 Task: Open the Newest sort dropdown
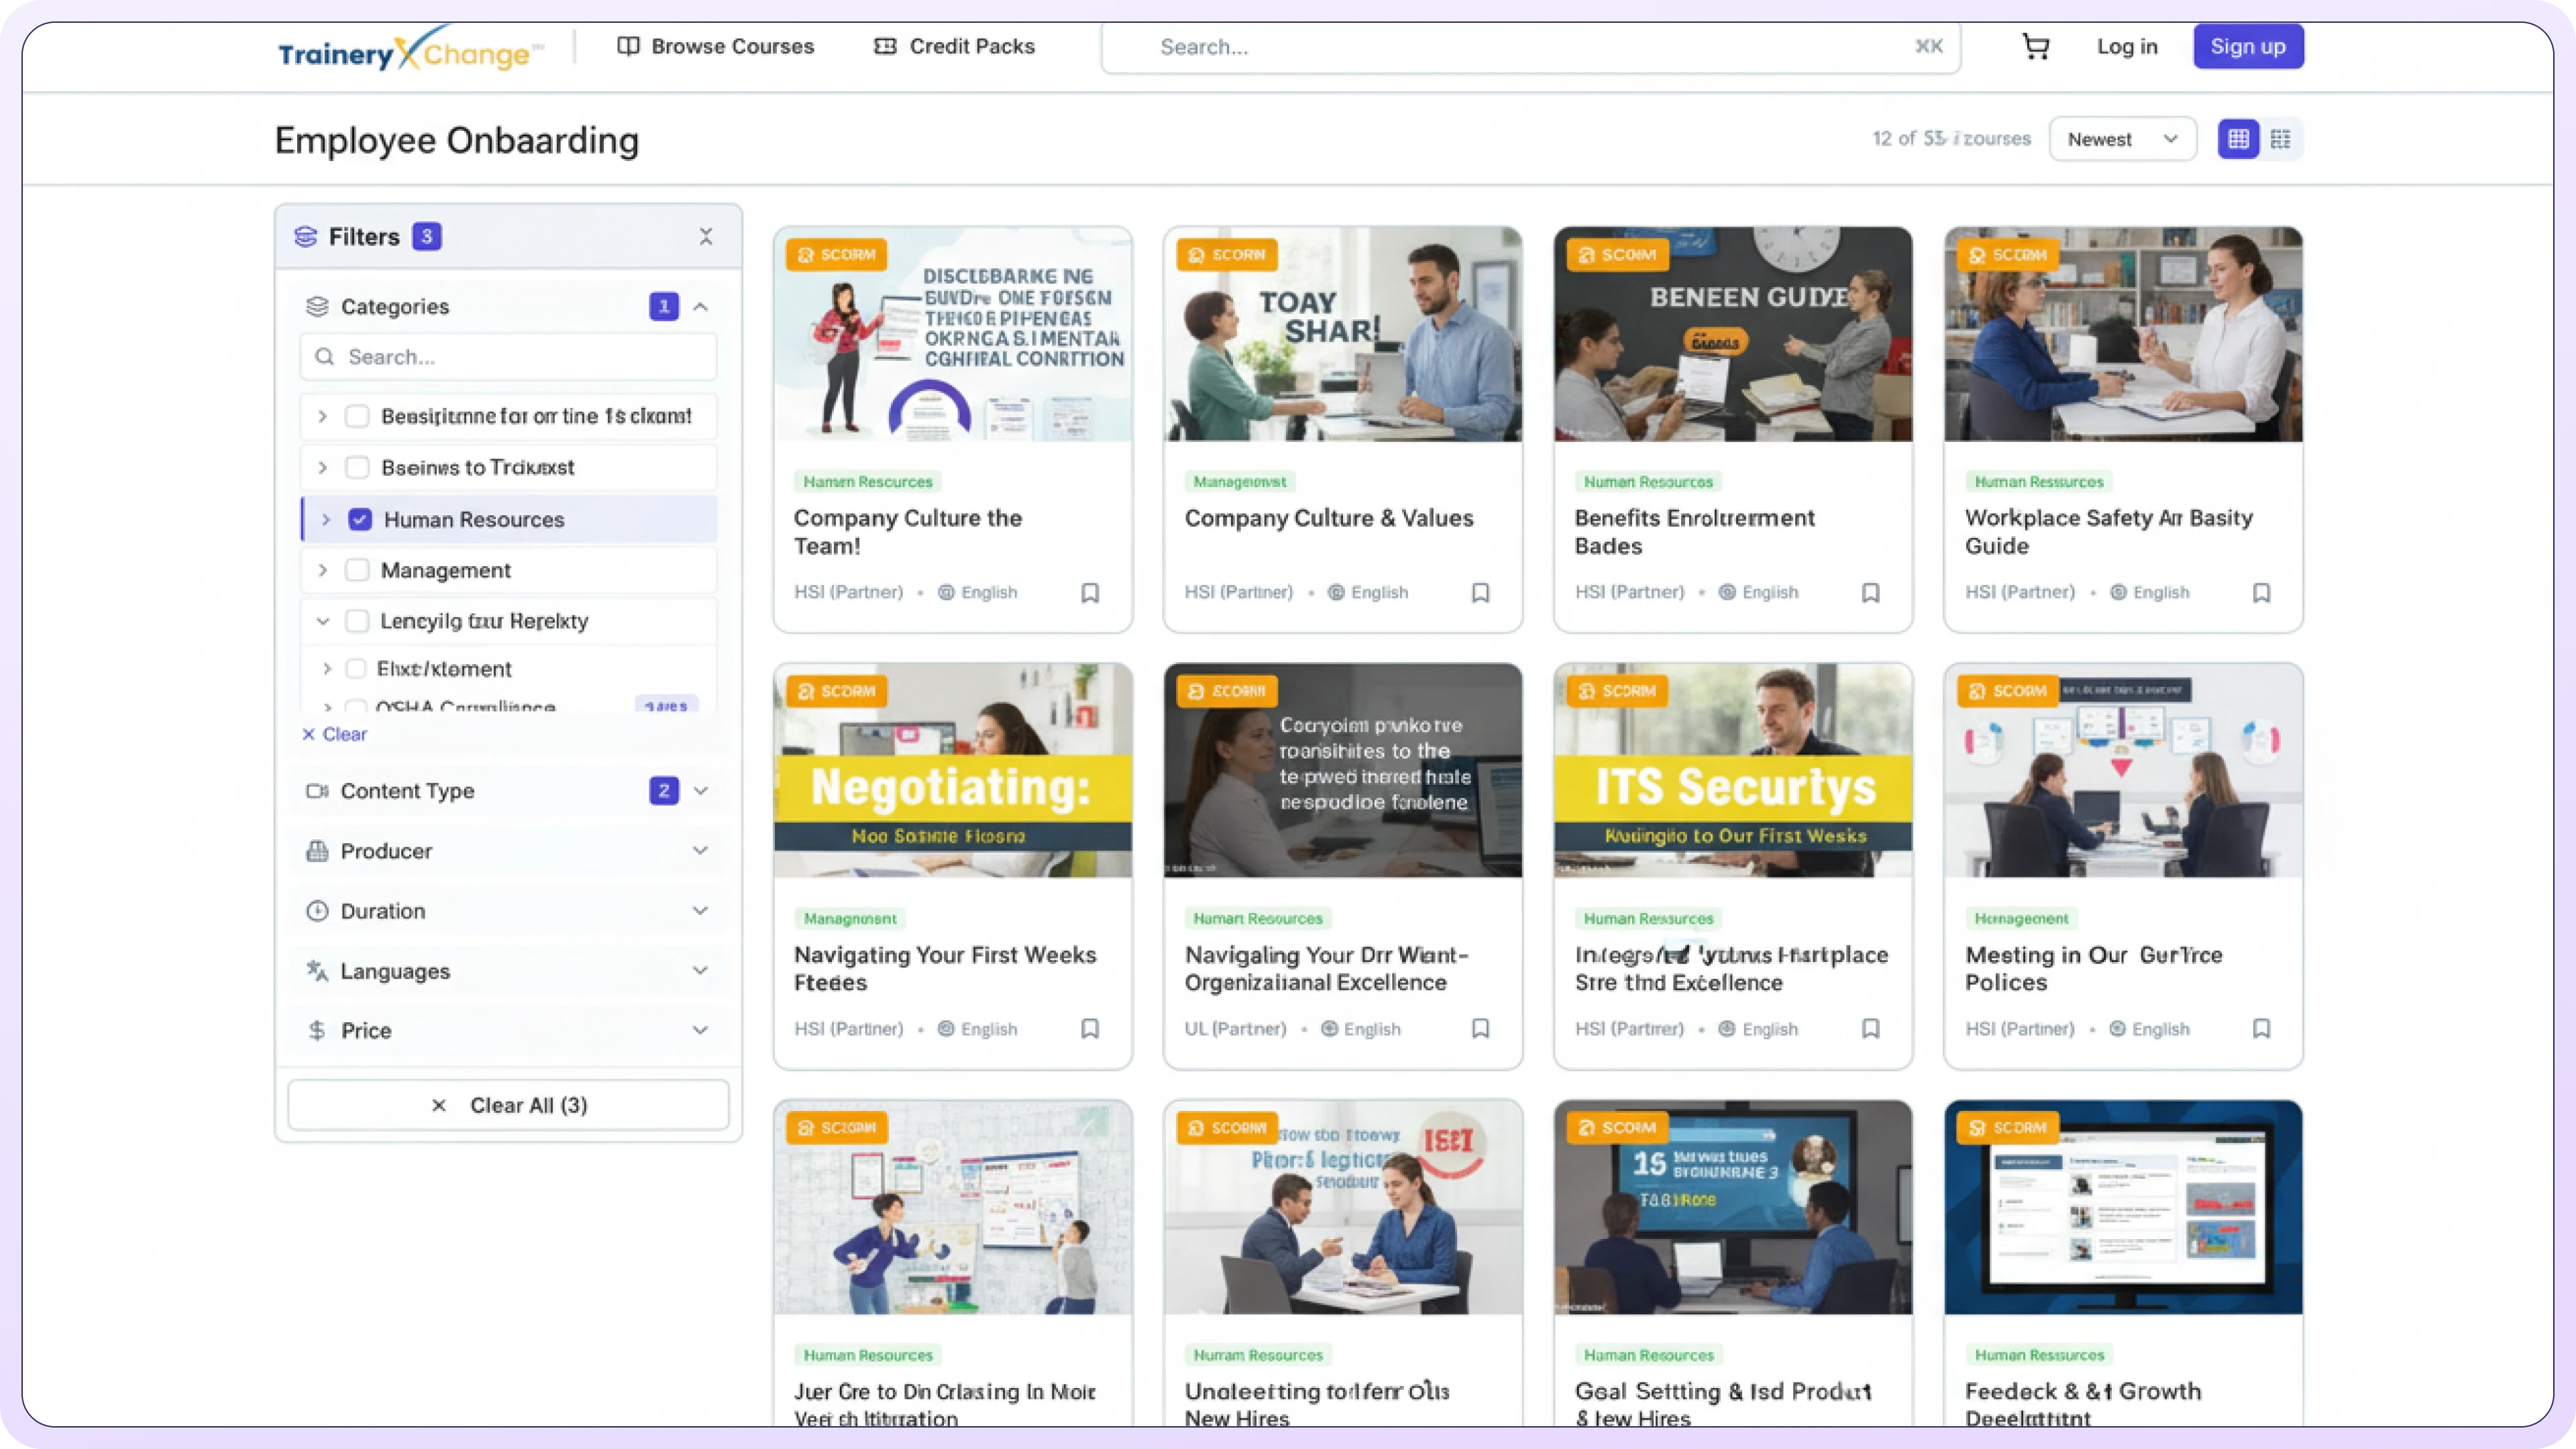2122,139
